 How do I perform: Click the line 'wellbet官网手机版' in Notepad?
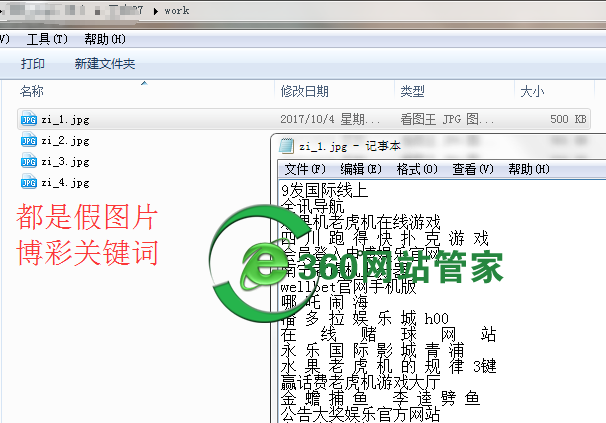(348, 287)
